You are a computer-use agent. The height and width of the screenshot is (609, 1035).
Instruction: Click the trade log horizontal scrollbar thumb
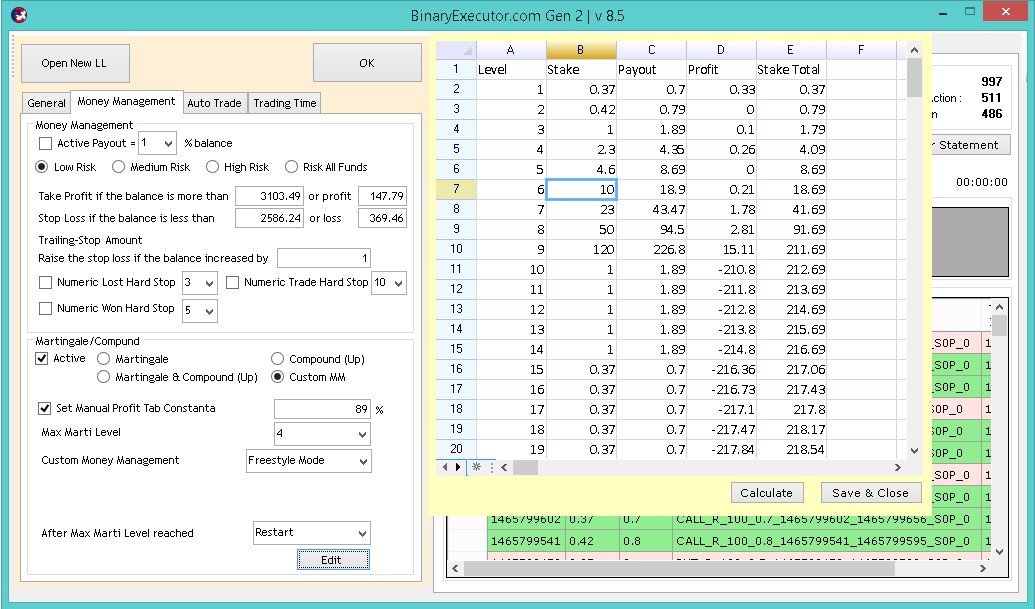(679, 568)
